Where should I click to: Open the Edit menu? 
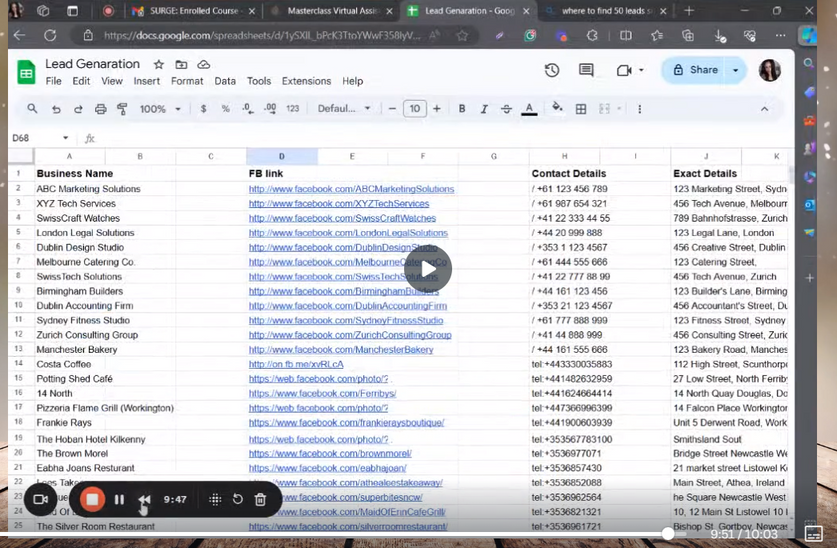(x=81, y=81)
